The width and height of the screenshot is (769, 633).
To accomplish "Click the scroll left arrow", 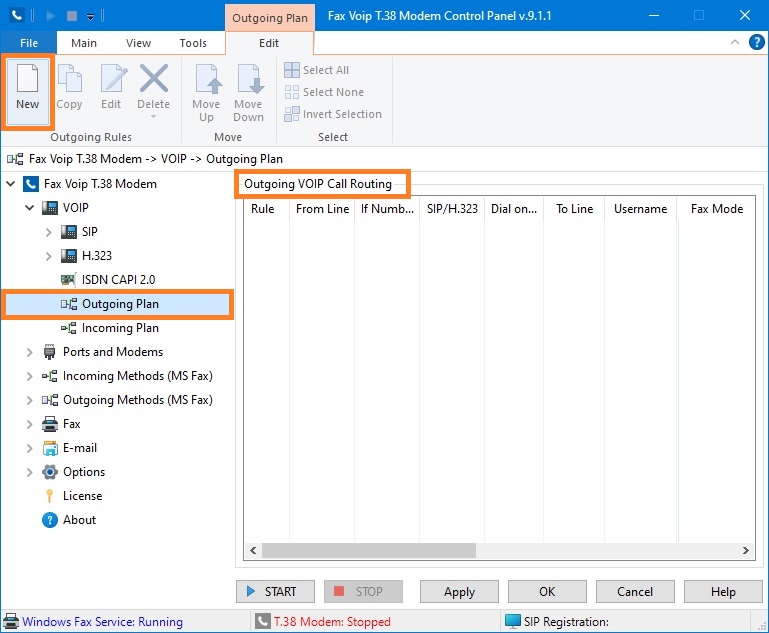I will click(x=253, y=550).
